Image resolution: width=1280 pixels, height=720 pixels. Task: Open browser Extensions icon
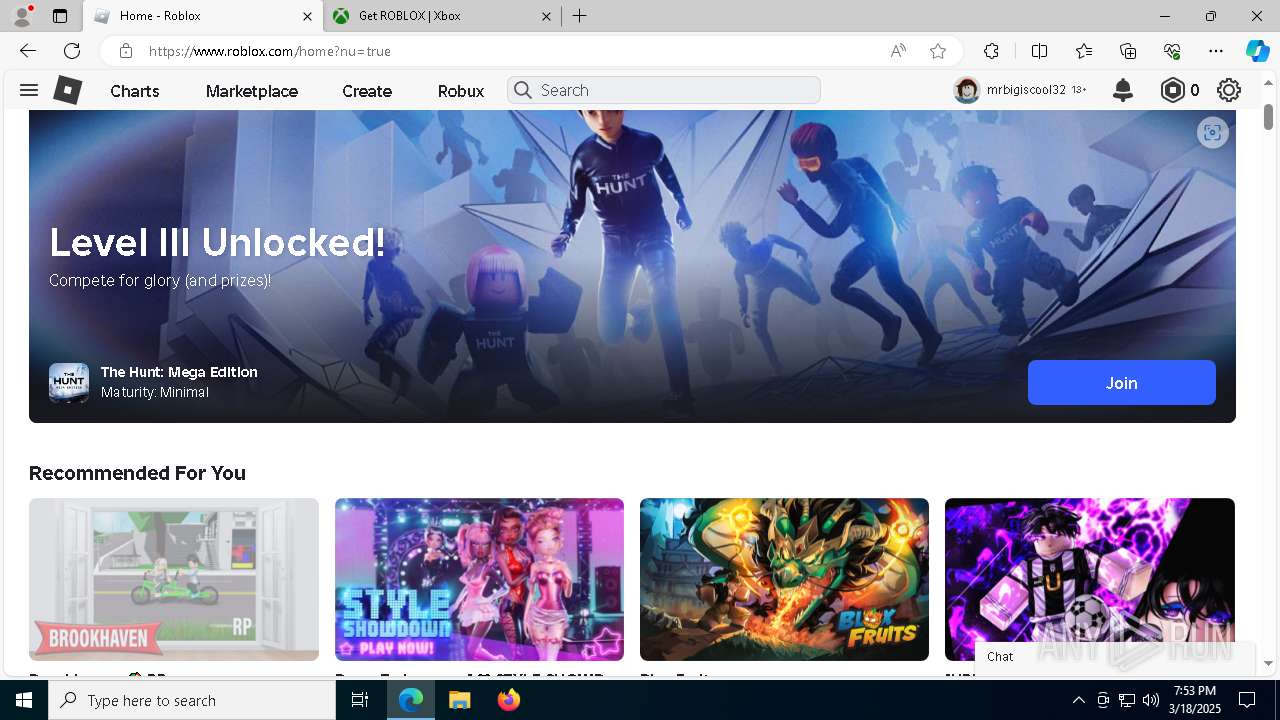click(x=991, y=51)
